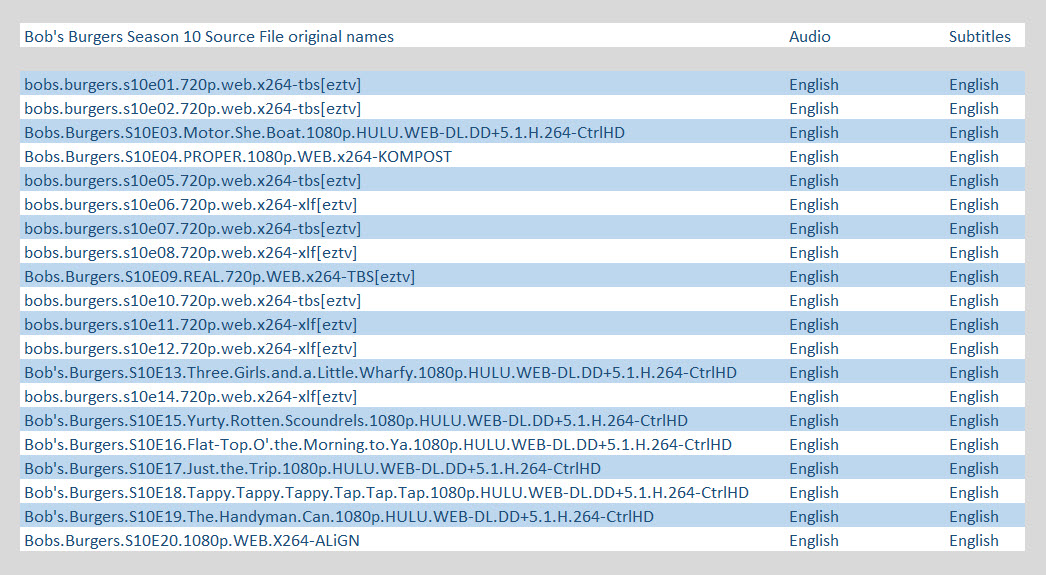Click the Audio English cell for s10e01
1046x575 pixels.
pyautogui.click(x=813, y=85)
